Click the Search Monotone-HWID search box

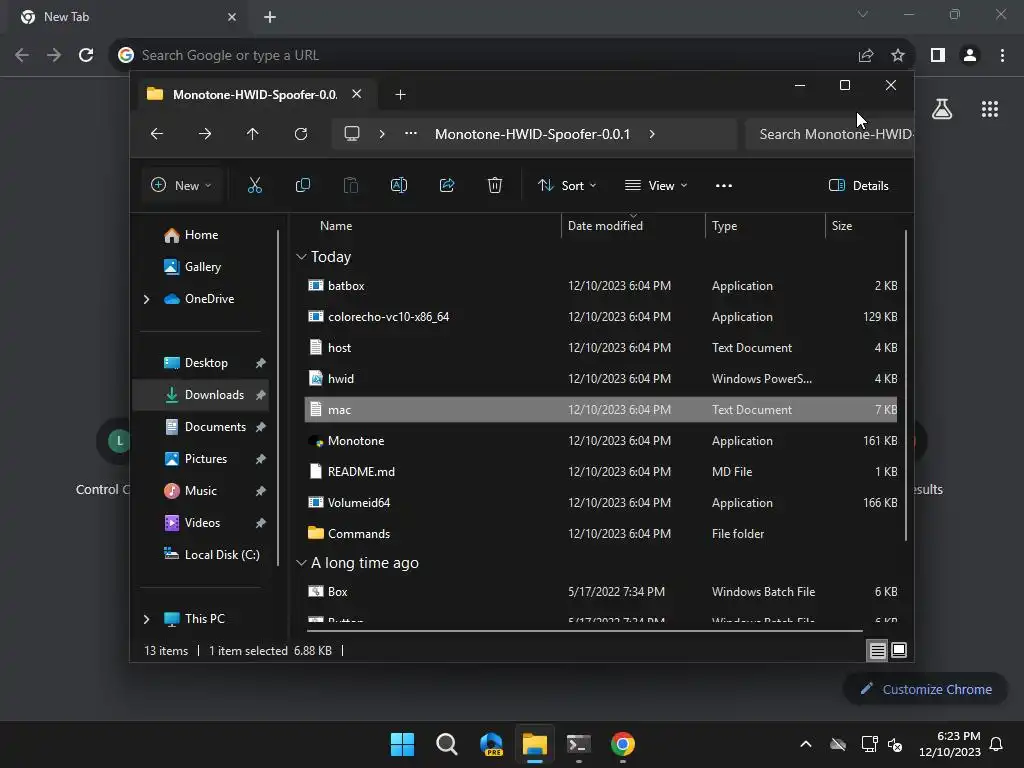[x=829, y=134]
